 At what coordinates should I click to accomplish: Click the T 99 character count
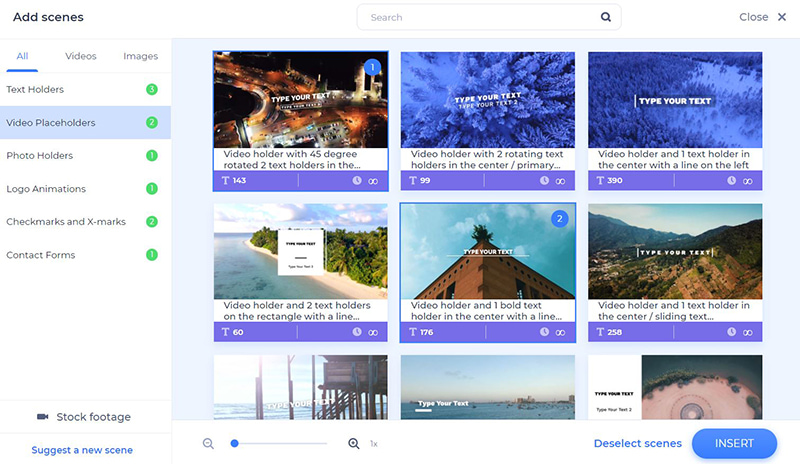[420, 180]
